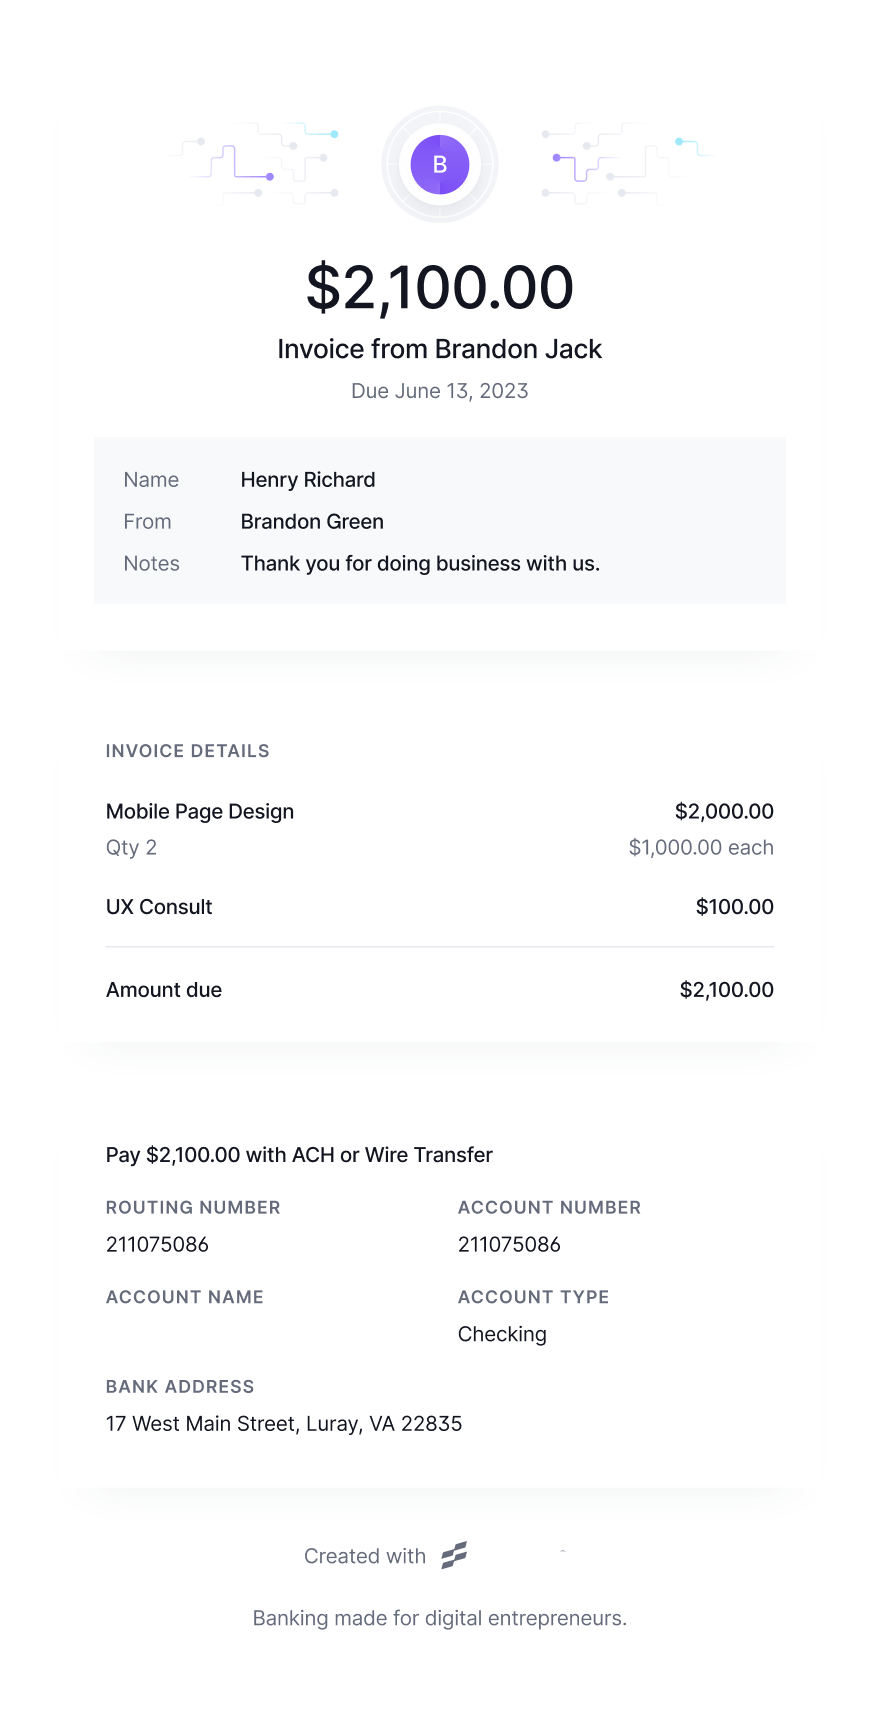Screen dimensions: 880x1730
Task: Select the $2,000.00 line item price
Action: pos(724,811)
